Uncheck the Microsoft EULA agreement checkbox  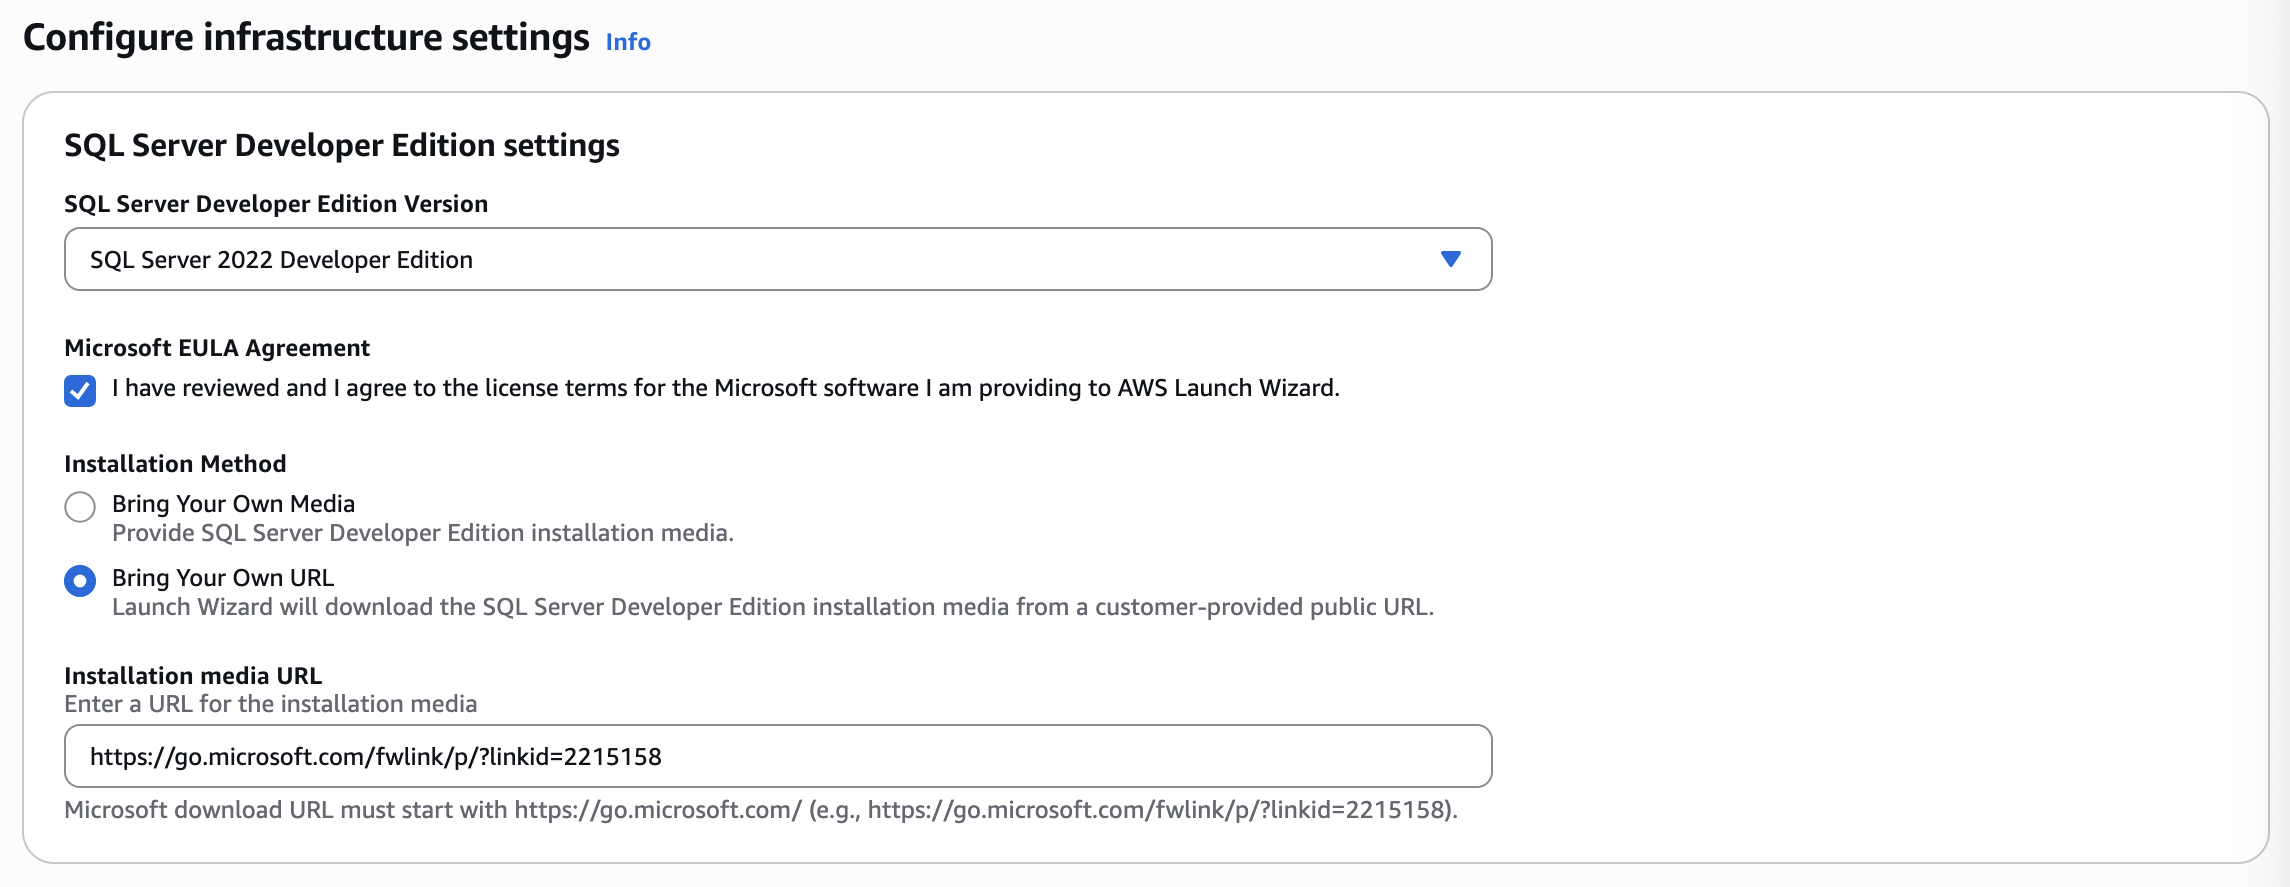pos(80,390)
